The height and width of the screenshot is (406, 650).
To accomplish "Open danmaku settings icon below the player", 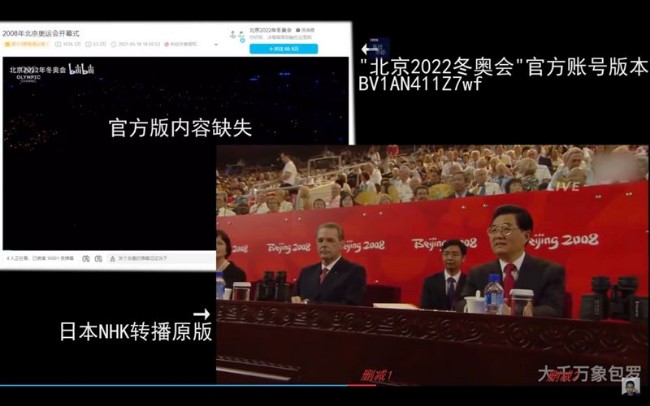I will point(98,258).
